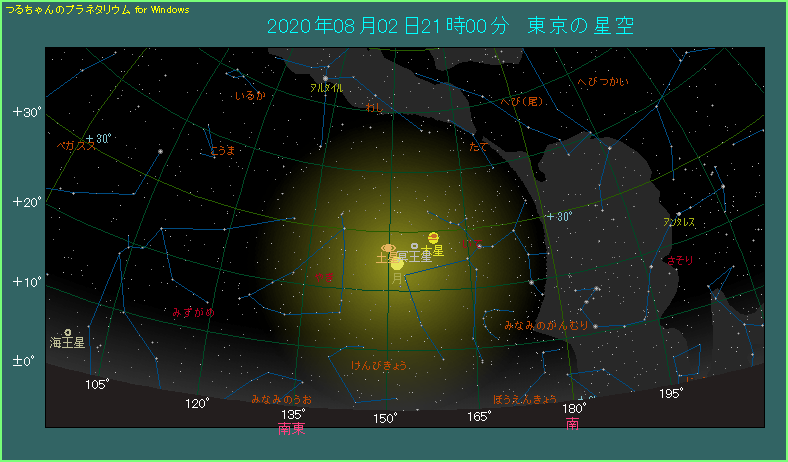This screenshot has width=788, height=462.
Task: Click the Saturn planet icon
Action: click(388, 248)
